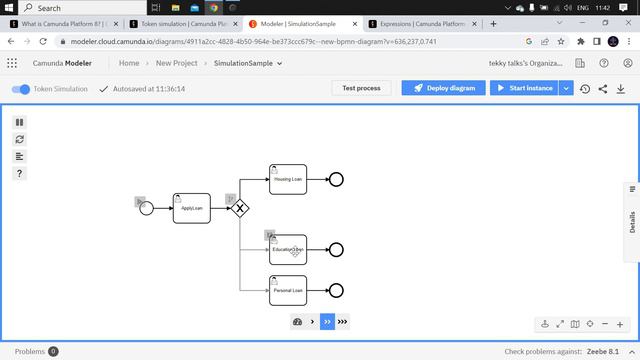Select the exclusive gateway diamond
640x360 pixels.
click(240, 208)
